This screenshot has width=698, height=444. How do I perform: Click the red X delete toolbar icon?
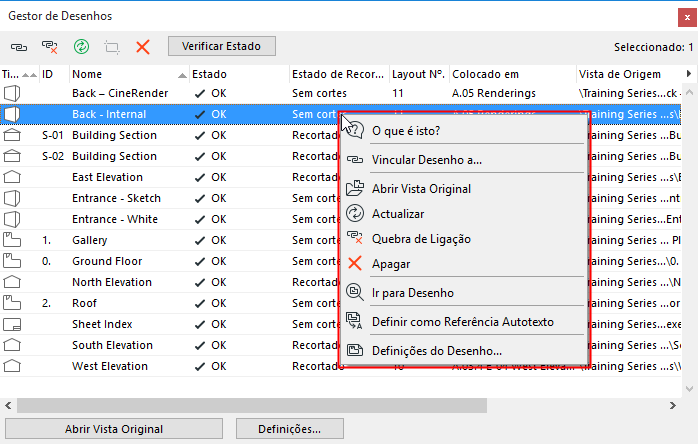tap(143, 46)
